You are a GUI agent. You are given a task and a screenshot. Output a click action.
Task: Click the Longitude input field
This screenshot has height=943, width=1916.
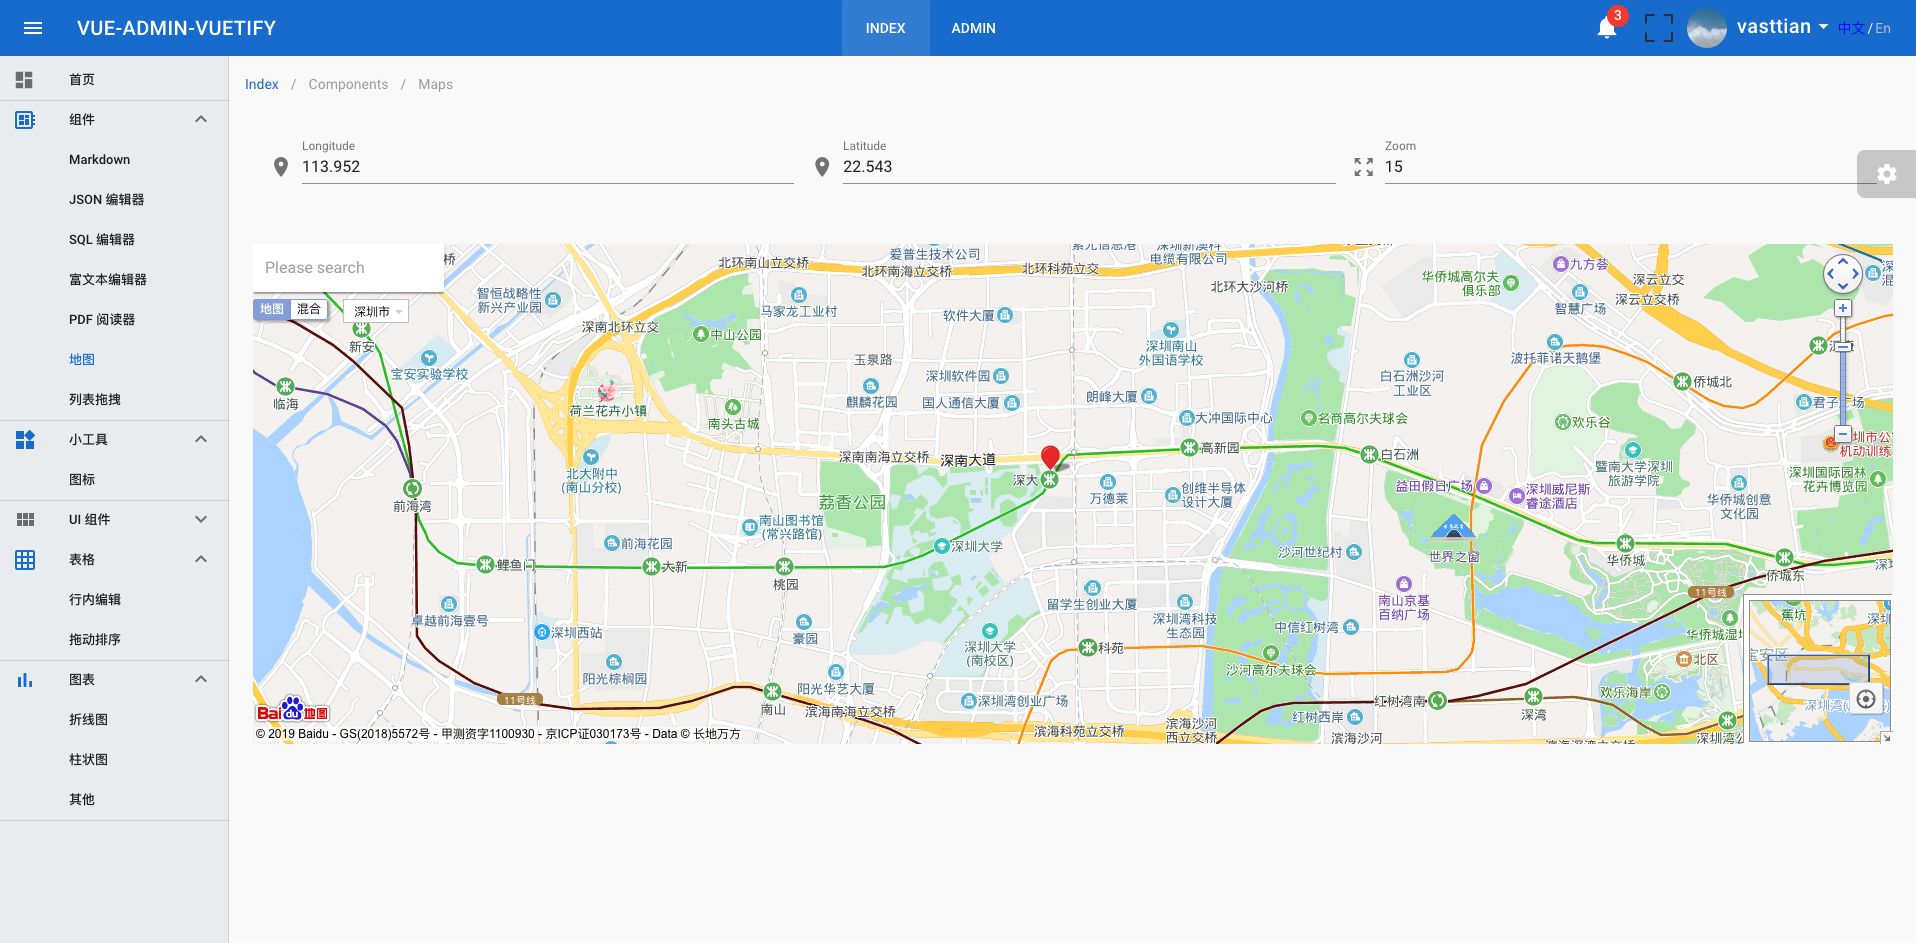click(x=548, y=167)
